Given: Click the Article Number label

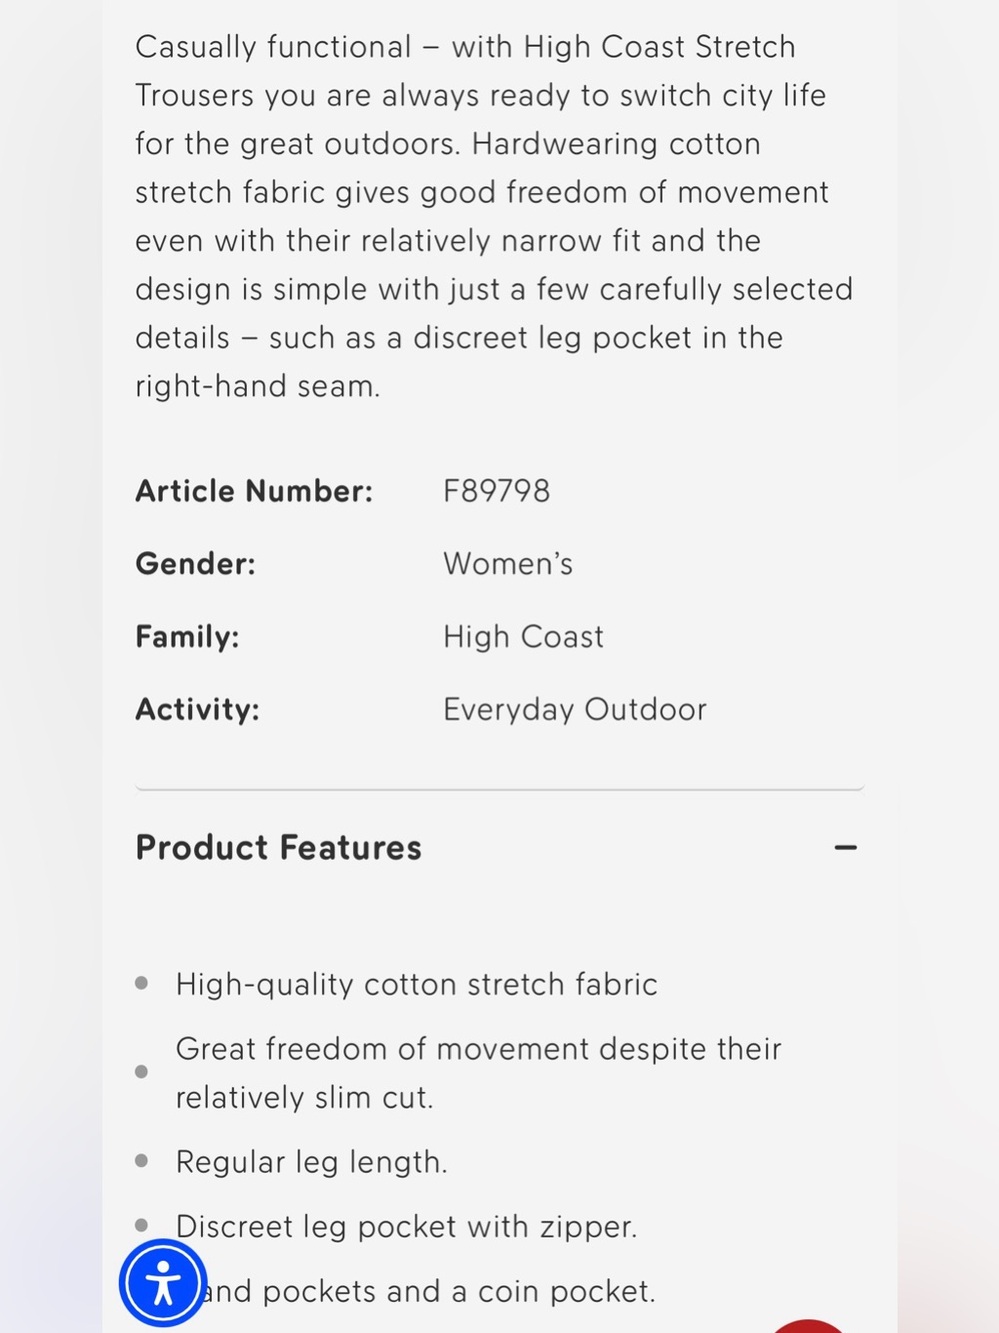Looking at the screenshot, I should [254, 491].
